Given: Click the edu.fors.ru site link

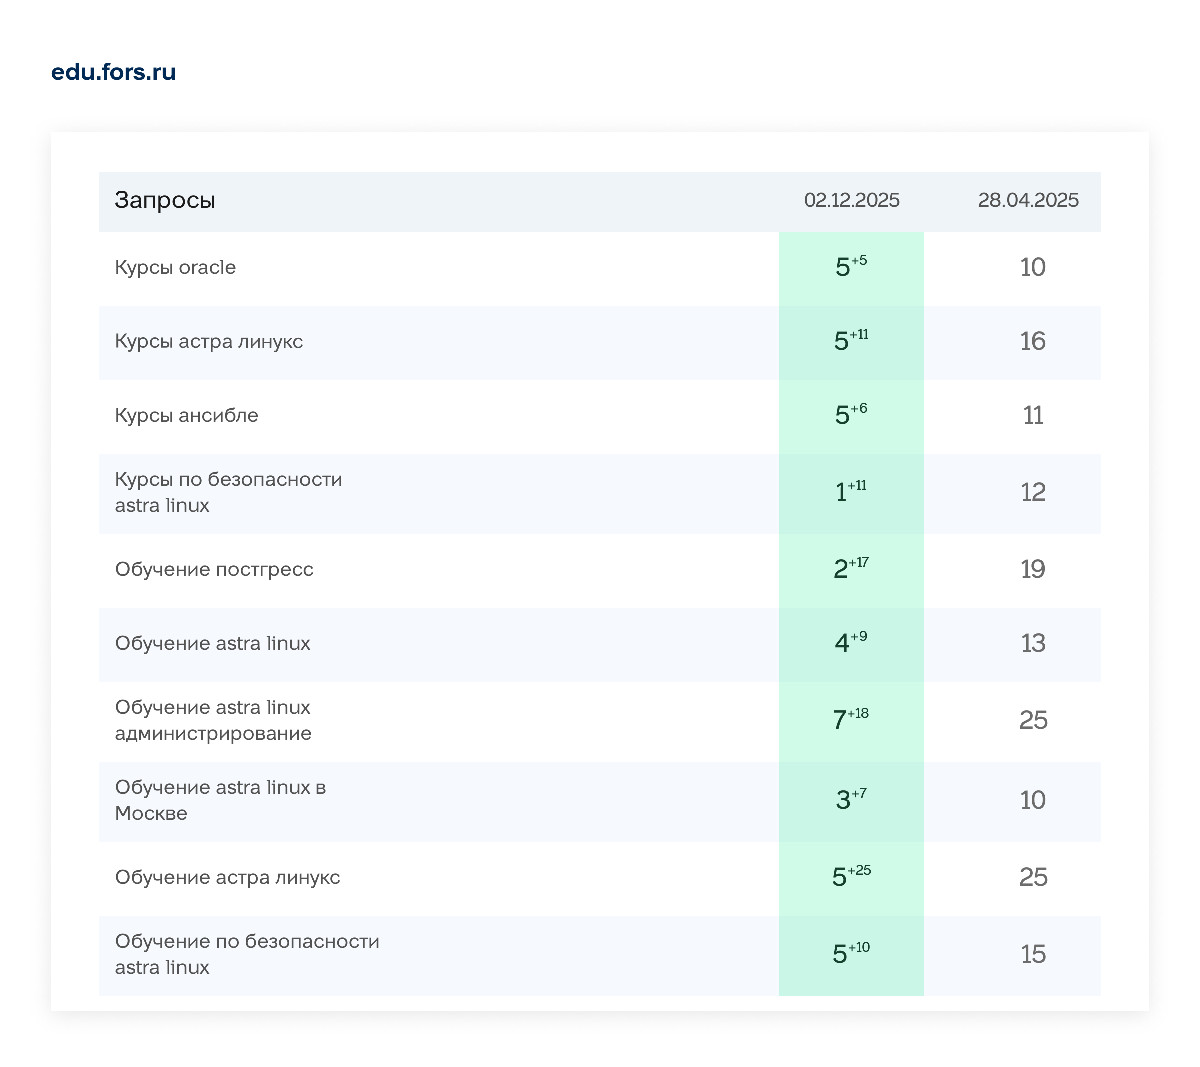Looking at the screenshot, I should coord(113,72).
